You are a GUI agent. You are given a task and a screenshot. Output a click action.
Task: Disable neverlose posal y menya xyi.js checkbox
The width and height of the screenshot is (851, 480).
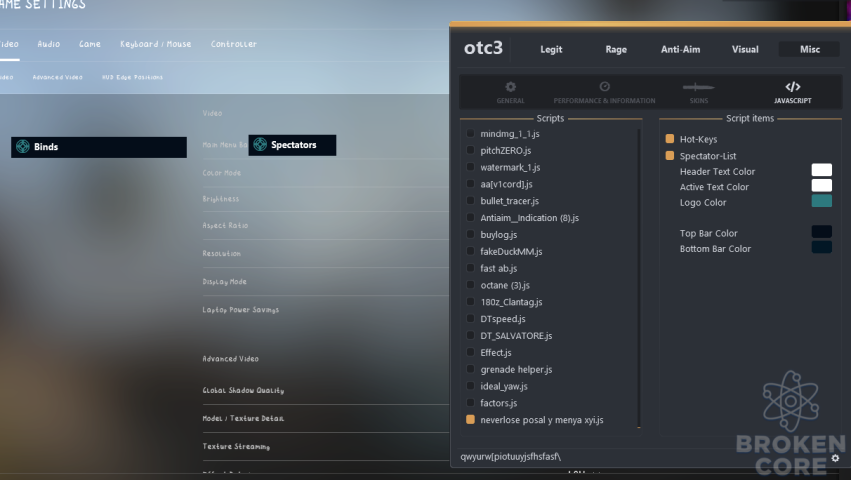click(470, 419)
